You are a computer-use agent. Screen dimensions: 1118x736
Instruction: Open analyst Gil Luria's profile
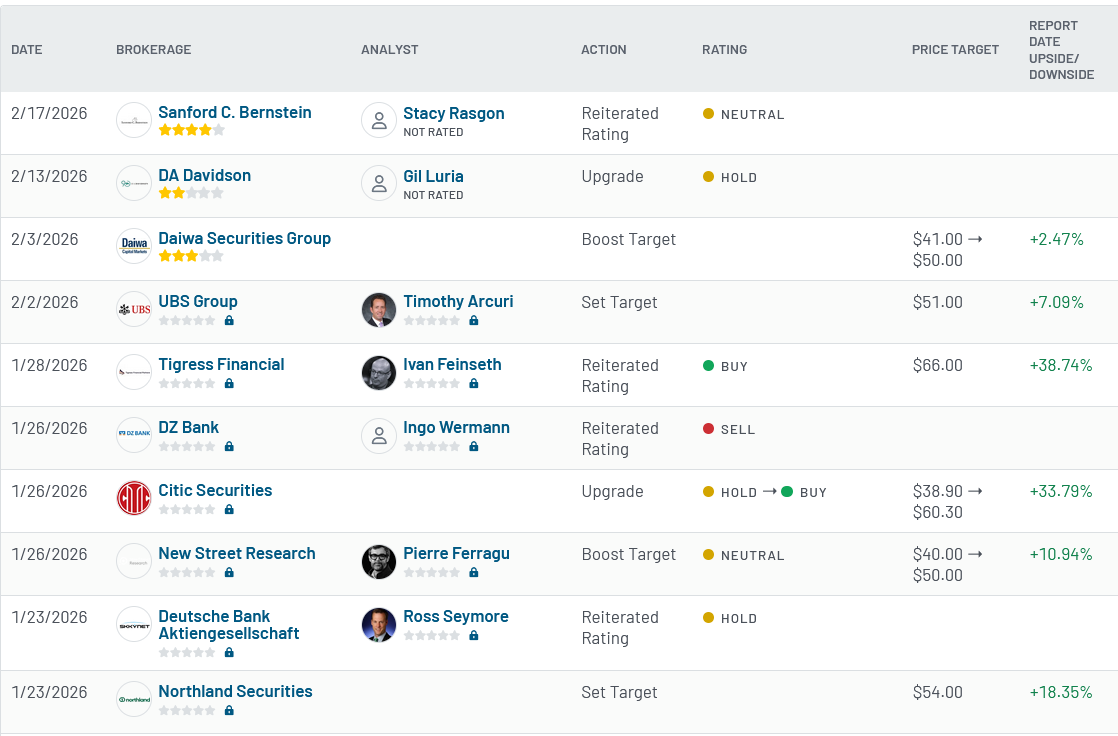(x=434, y=176)
